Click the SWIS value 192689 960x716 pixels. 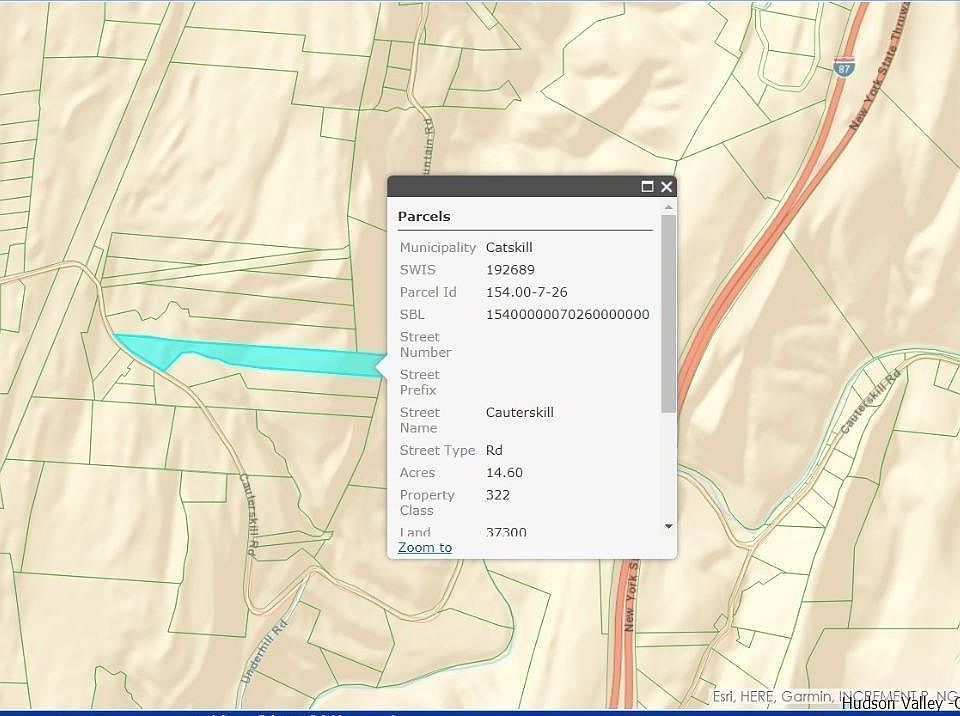[x=510, y=270]
